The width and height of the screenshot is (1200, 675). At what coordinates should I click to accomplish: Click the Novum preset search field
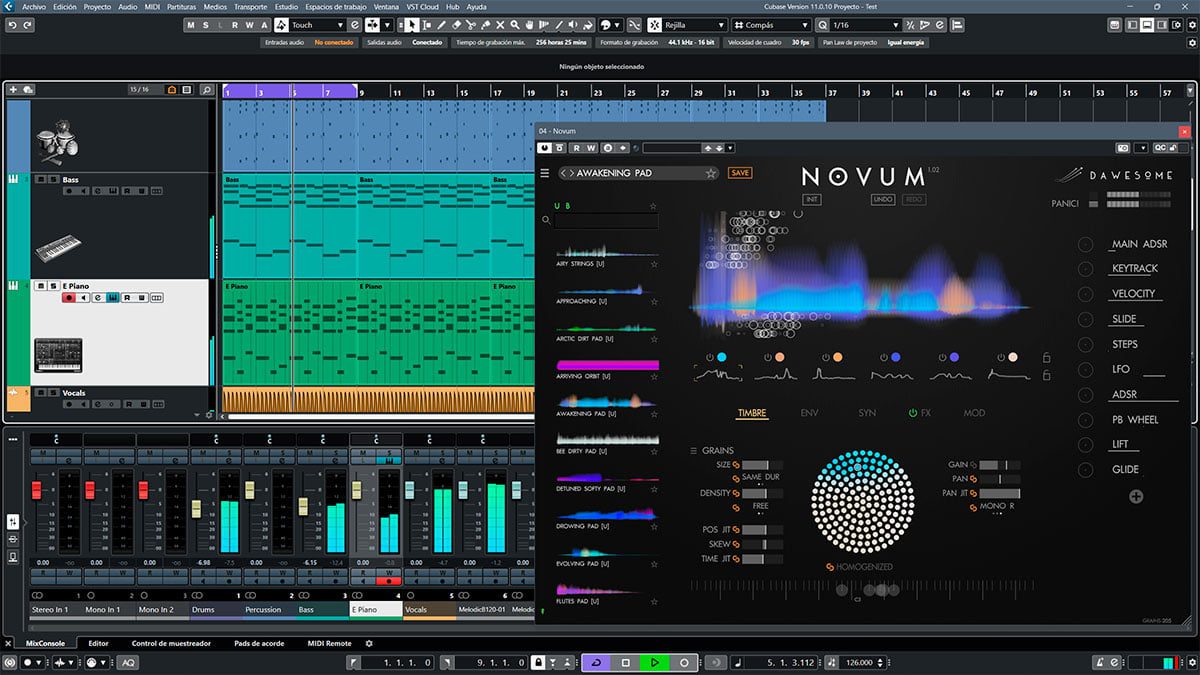606,220
